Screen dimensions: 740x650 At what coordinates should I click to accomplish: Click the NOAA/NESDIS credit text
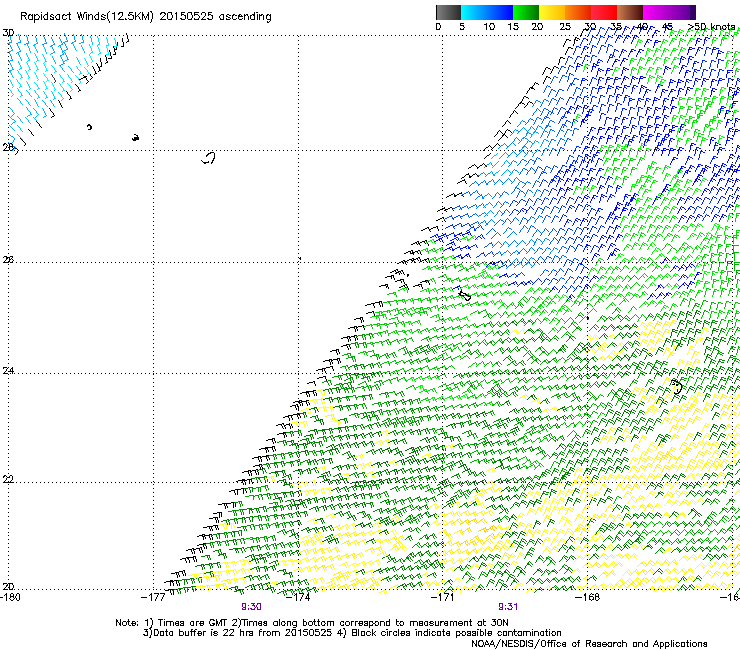coord(589,644)
